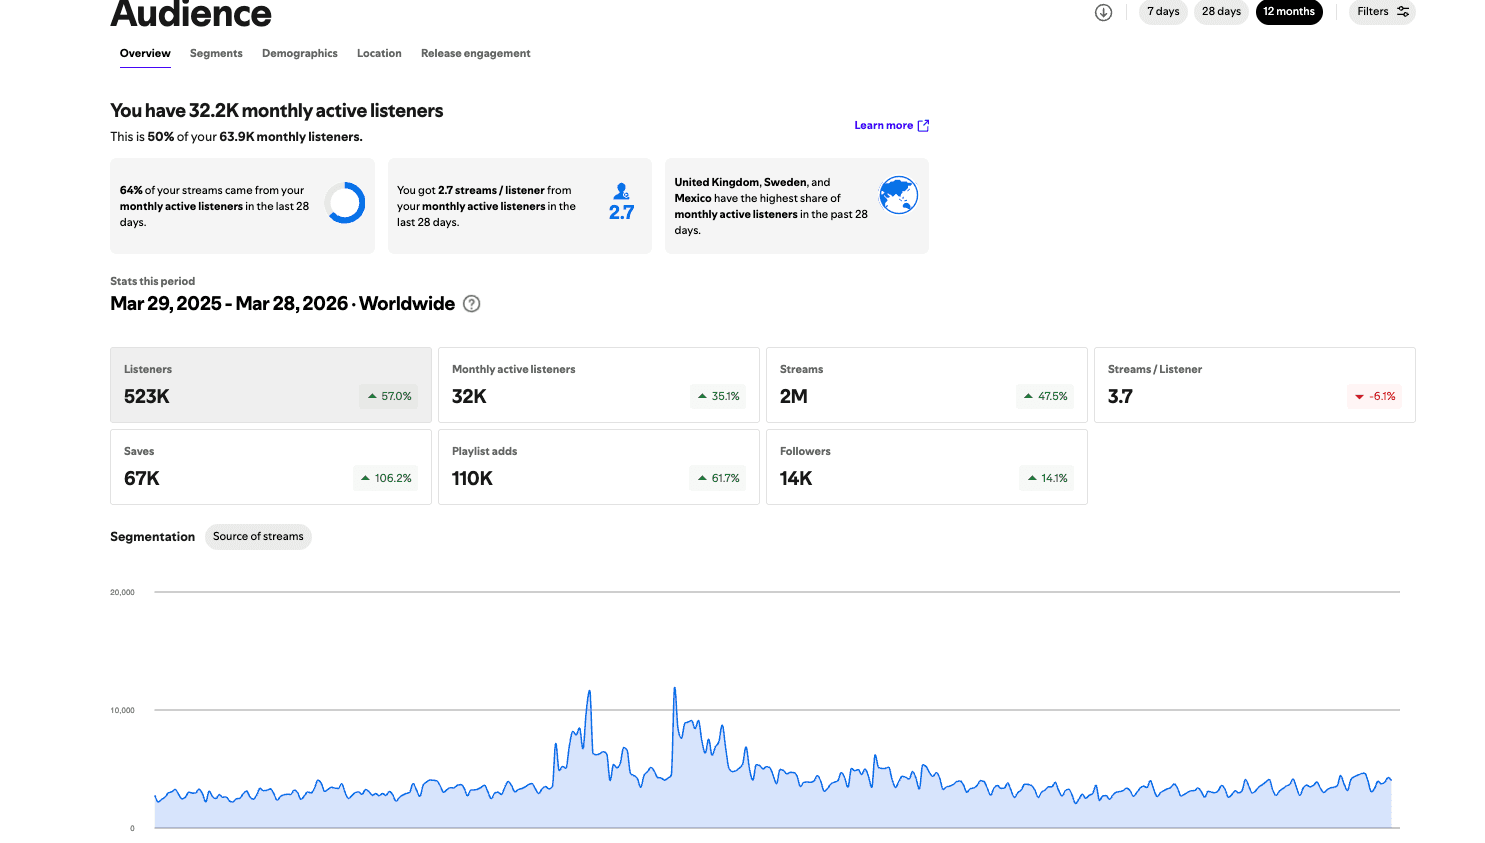Click the 'You have 32.2K monthly active listeners' heading

[277, 111]
